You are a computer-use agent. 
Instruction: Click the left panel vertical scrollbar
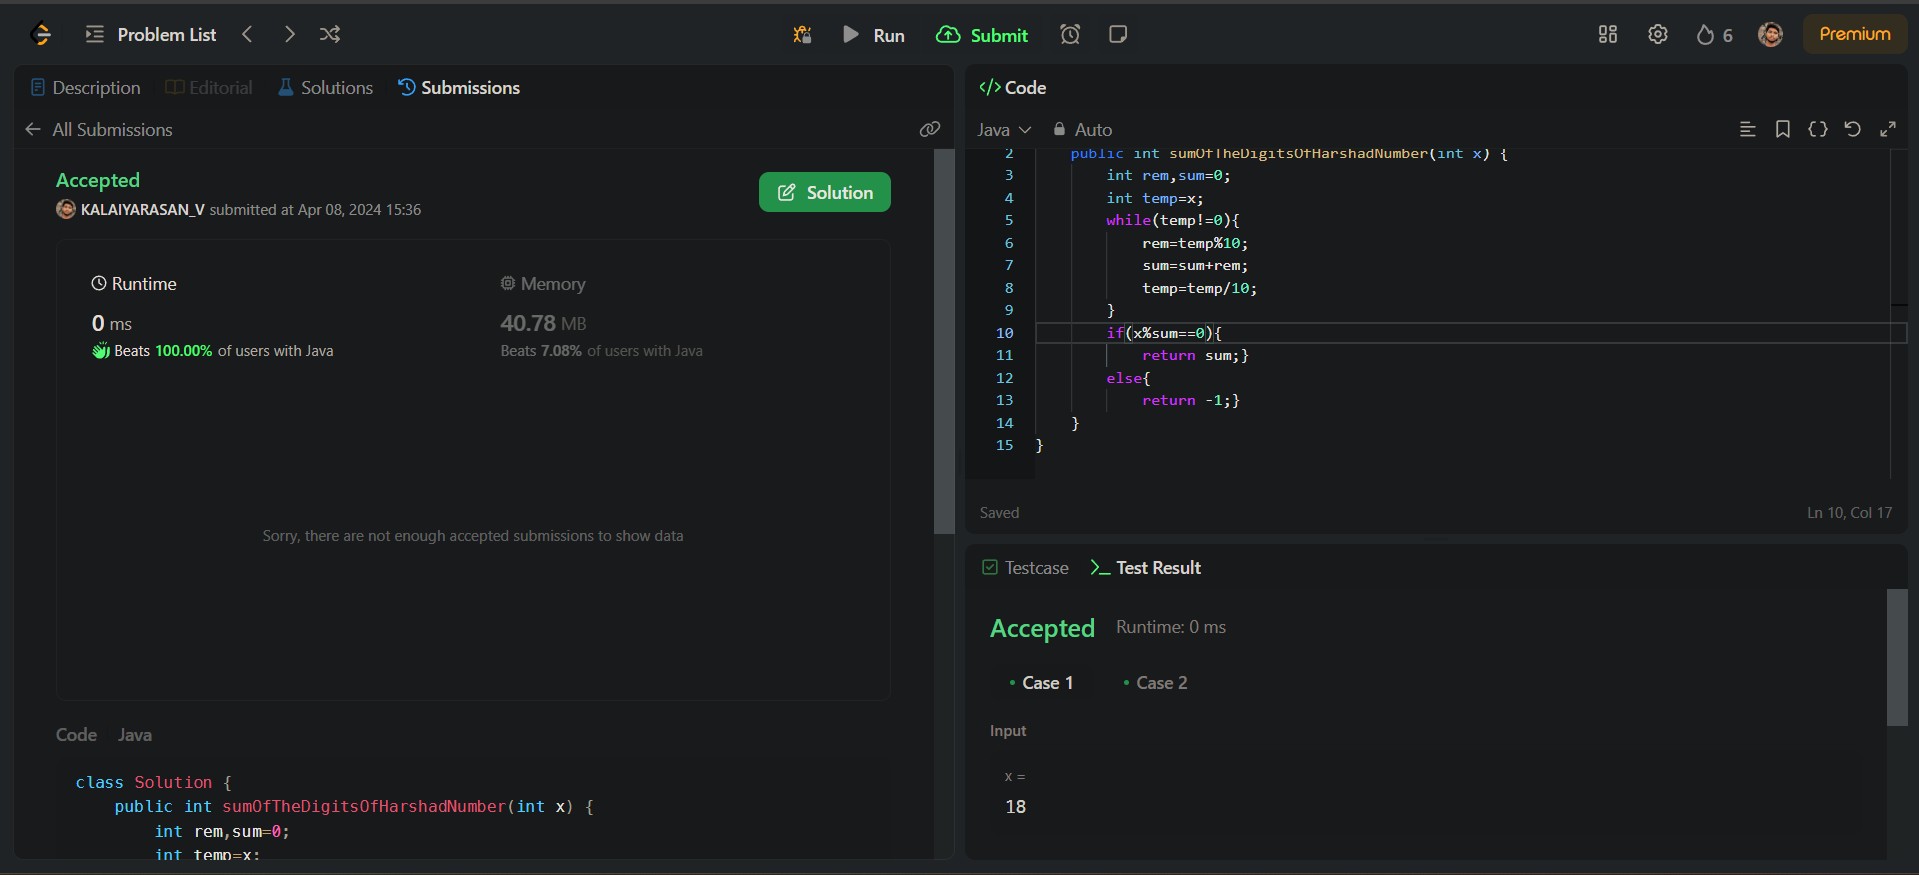[944, 341]
